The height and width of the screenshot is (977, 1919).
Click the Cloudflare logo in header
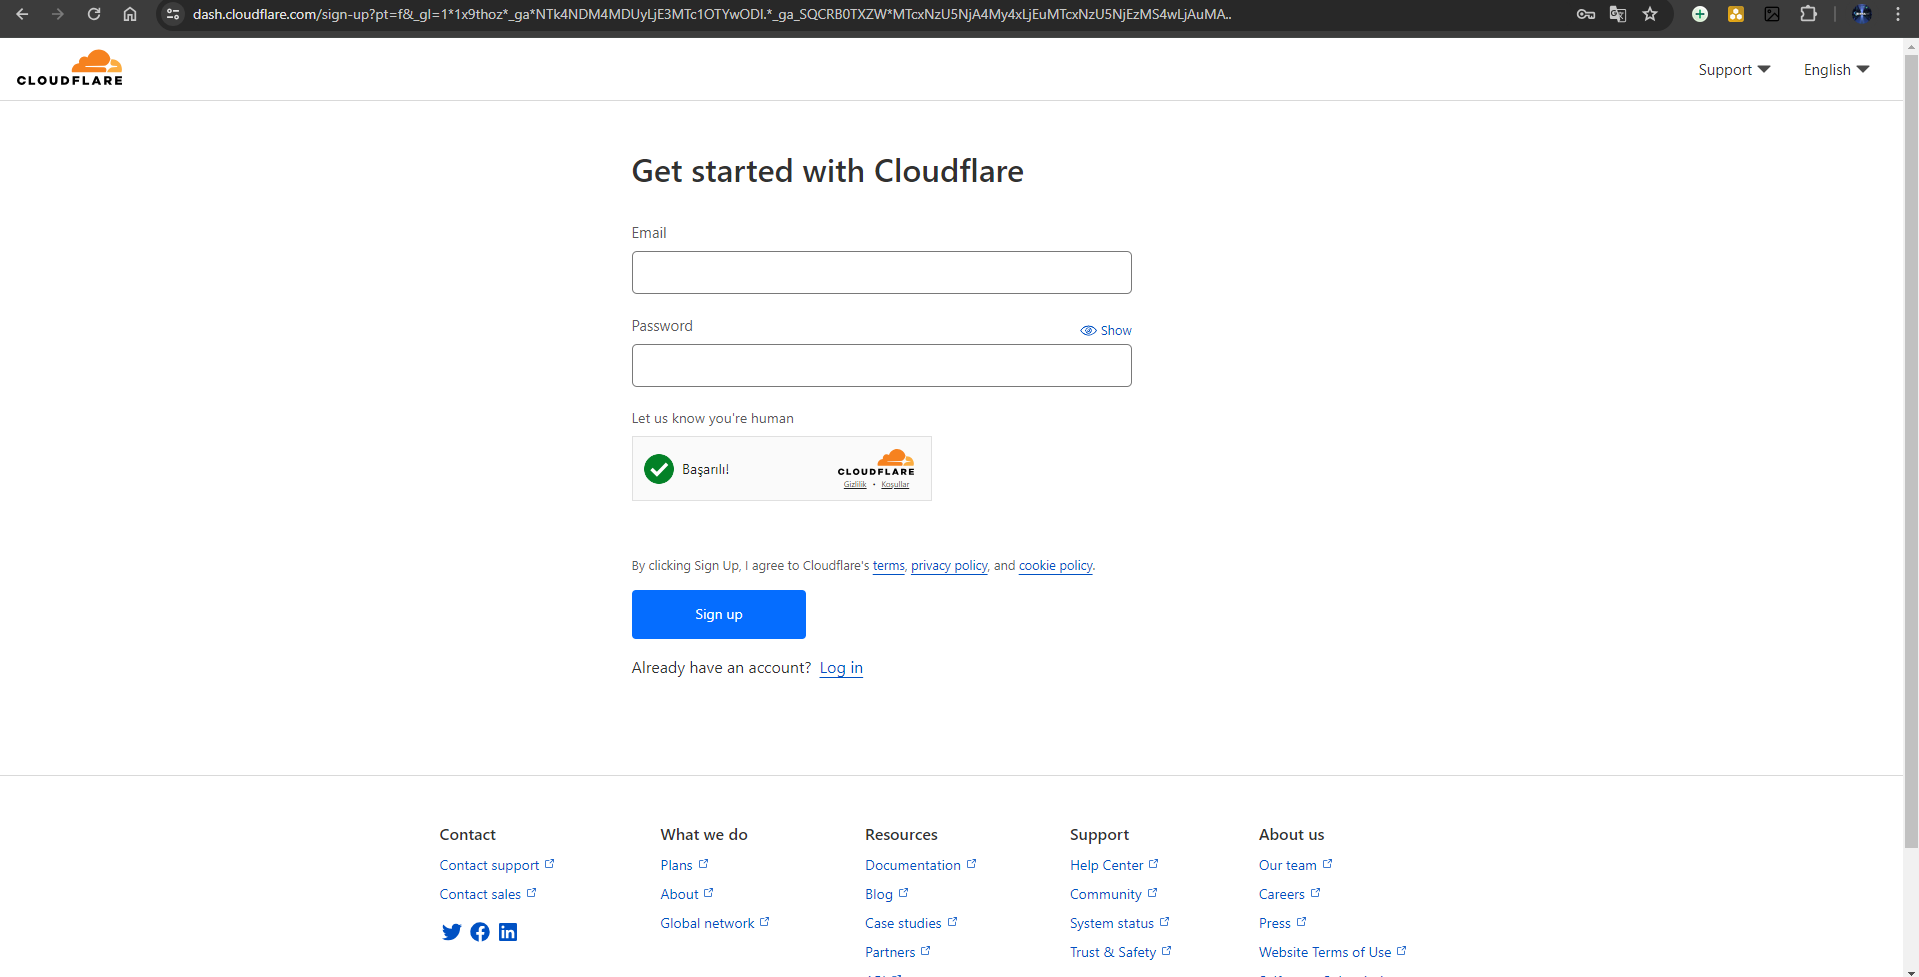(70, 68)
